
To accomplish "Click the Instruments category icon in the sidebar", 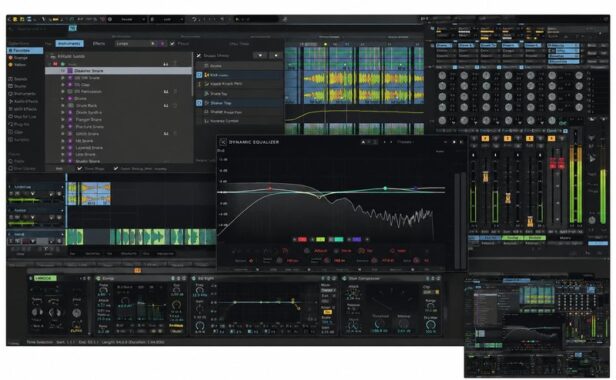I will point(11,94).
